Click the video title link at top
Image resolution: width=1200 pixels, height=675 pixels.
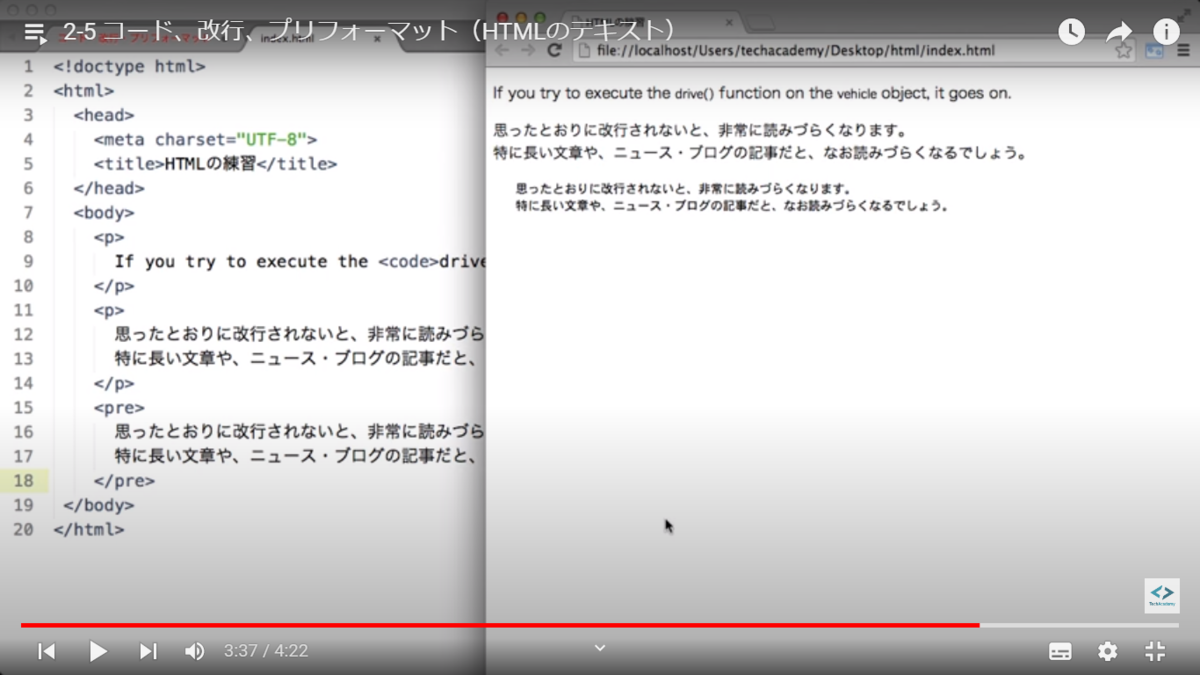tap(368, 31)
